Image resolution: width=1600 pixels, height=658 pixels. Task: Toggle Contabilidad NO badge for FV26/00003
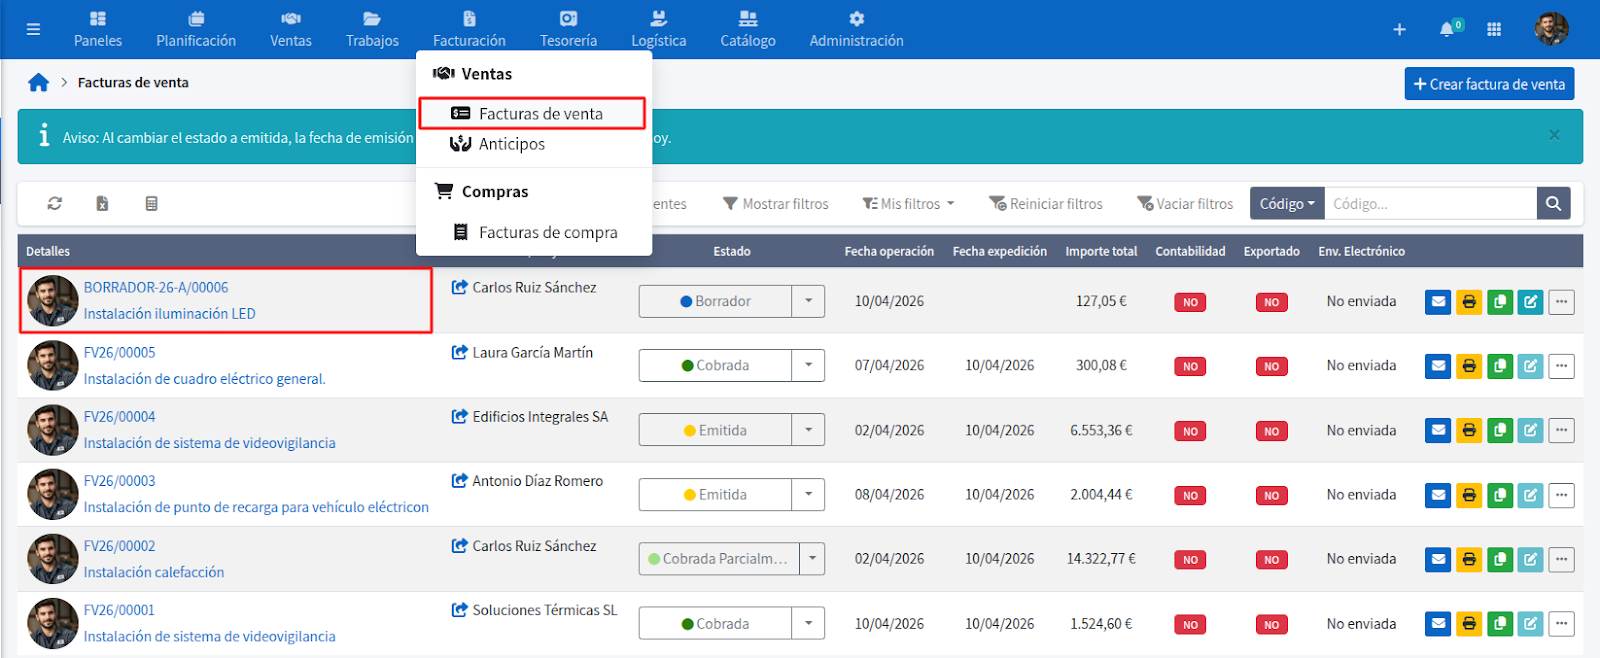(x=1189, y=496)
